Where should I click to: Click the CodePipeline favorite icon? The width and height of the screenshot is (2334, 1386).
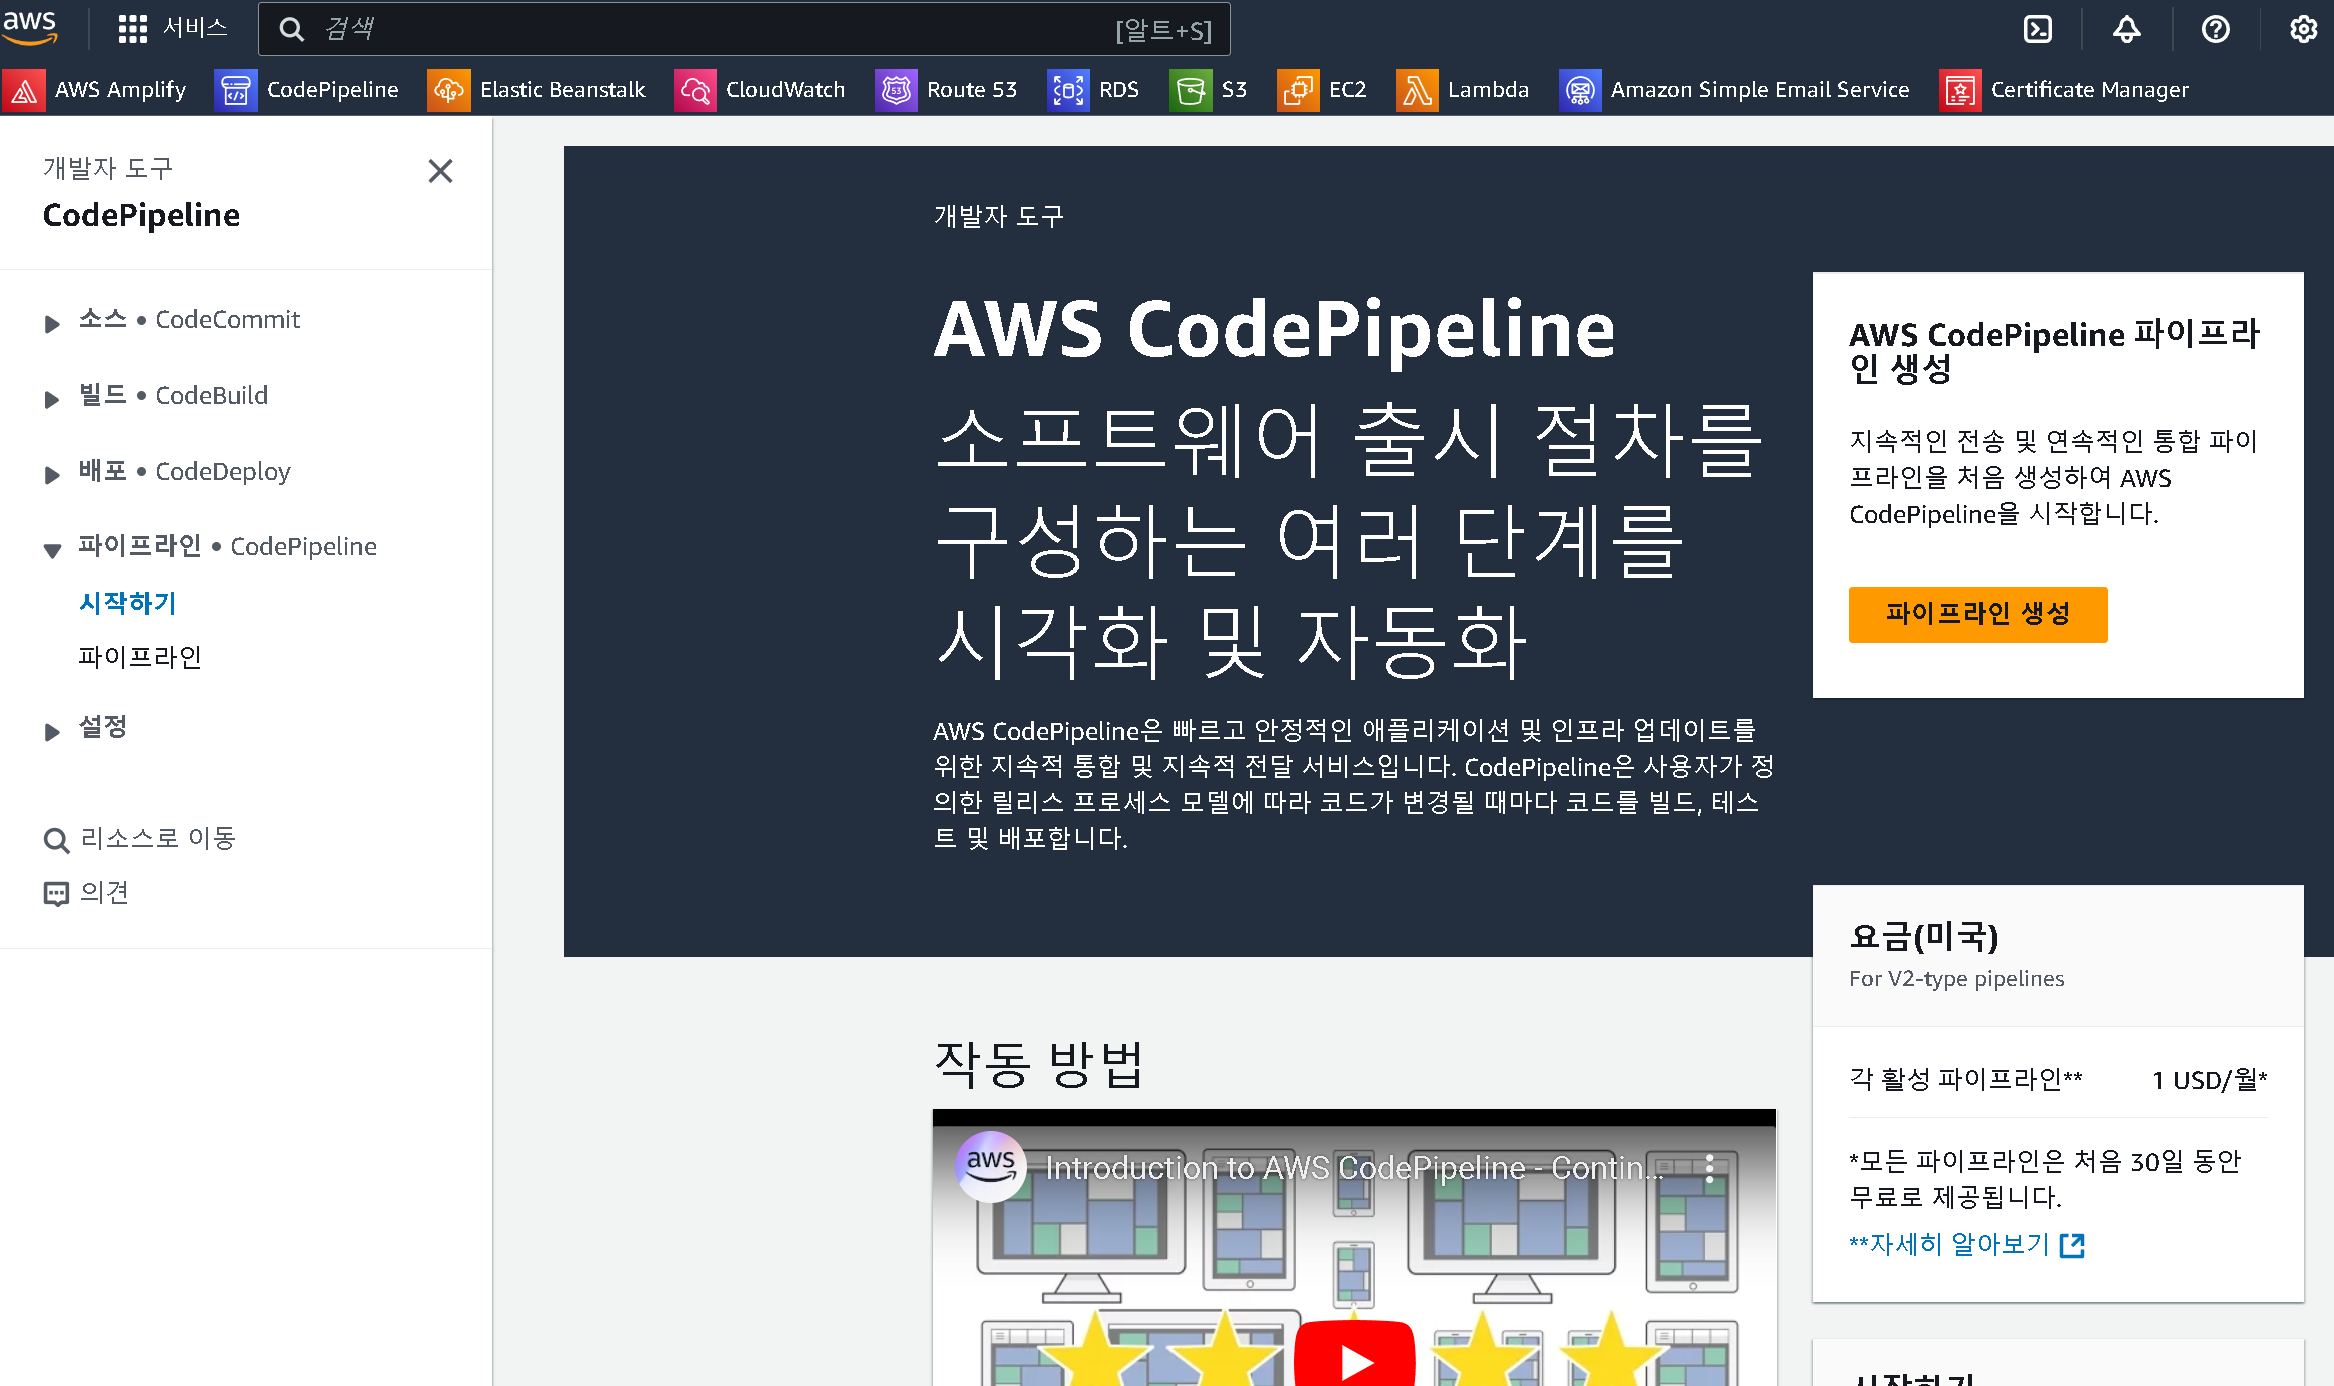tap(236, 90)
